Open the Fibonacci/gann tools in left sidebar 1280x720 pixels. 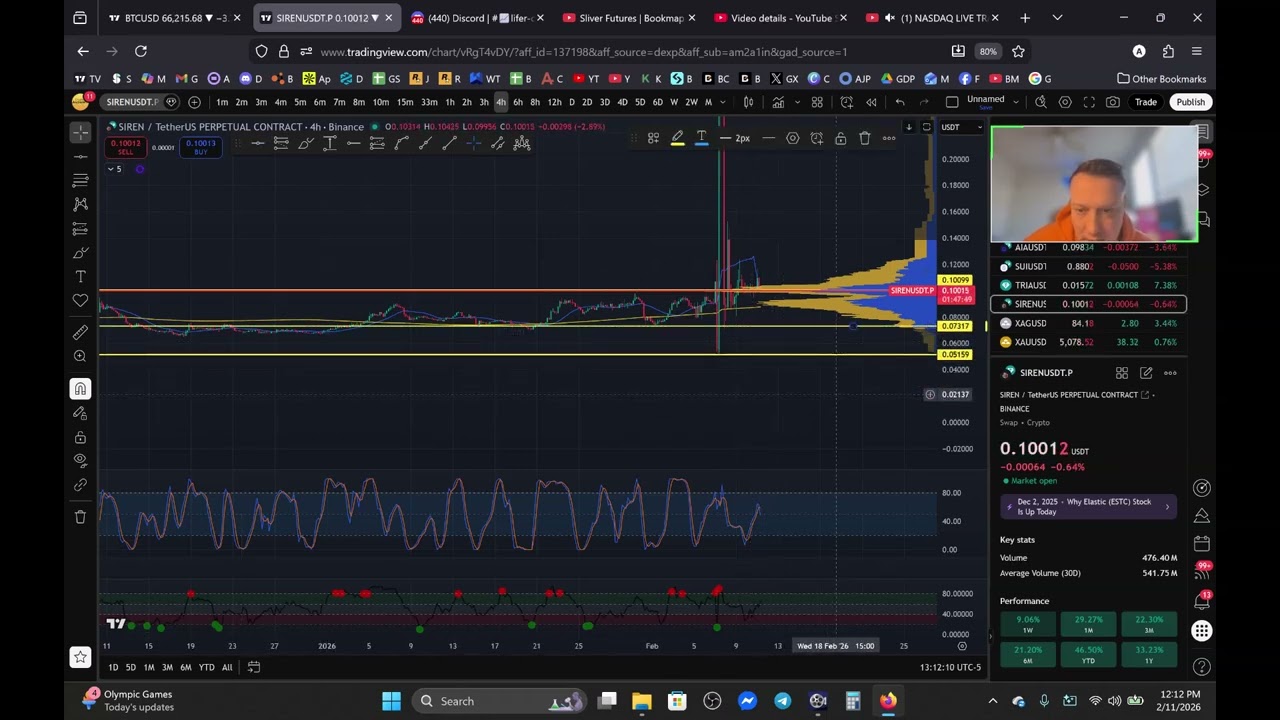pos(80,180)
